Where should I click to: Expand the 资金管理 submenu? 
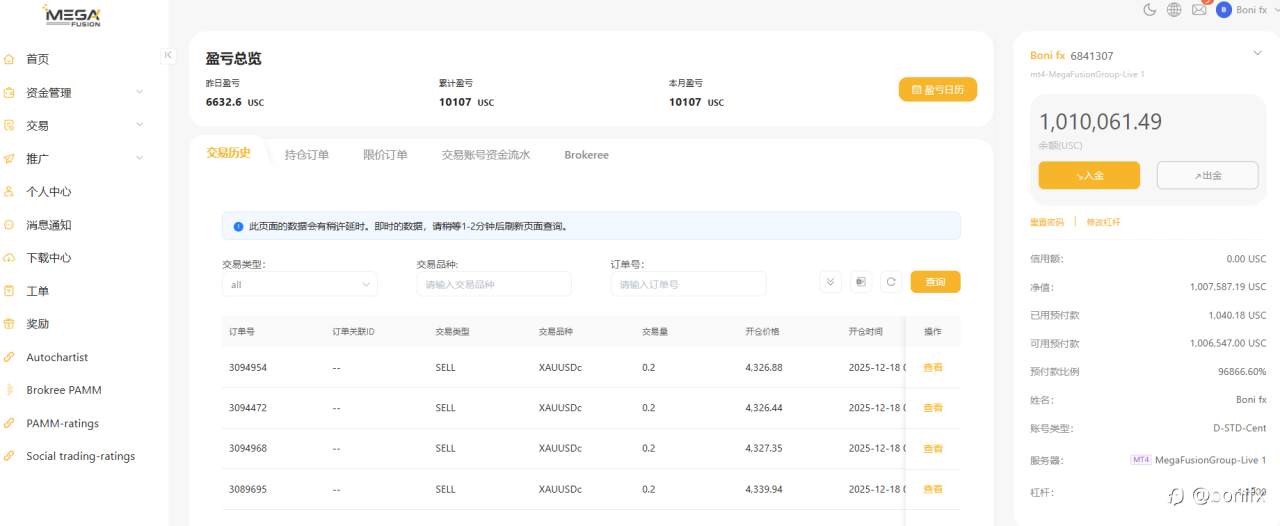click(138, 92)
